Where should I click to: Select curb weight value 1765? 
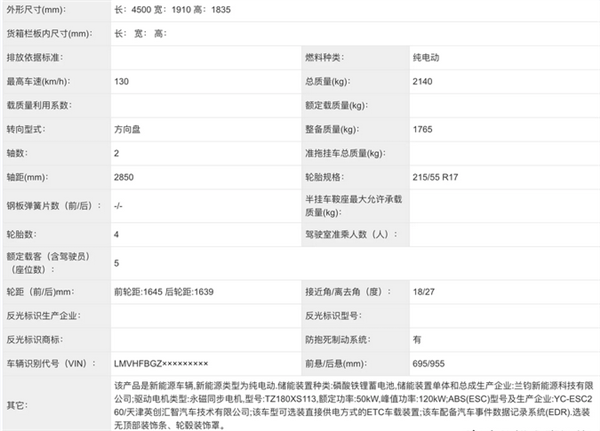[422, 129]
